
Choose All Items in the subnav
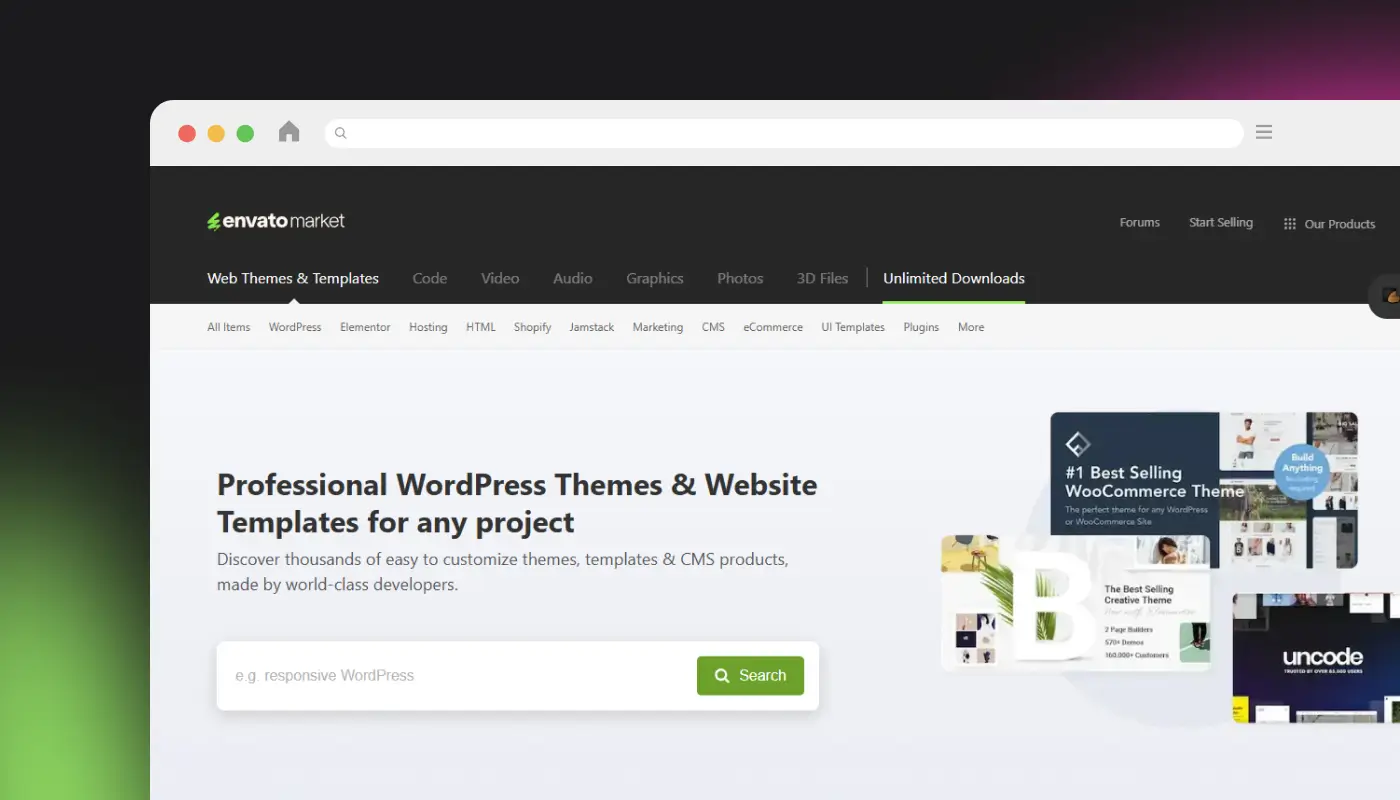click(x=229, y=327)
